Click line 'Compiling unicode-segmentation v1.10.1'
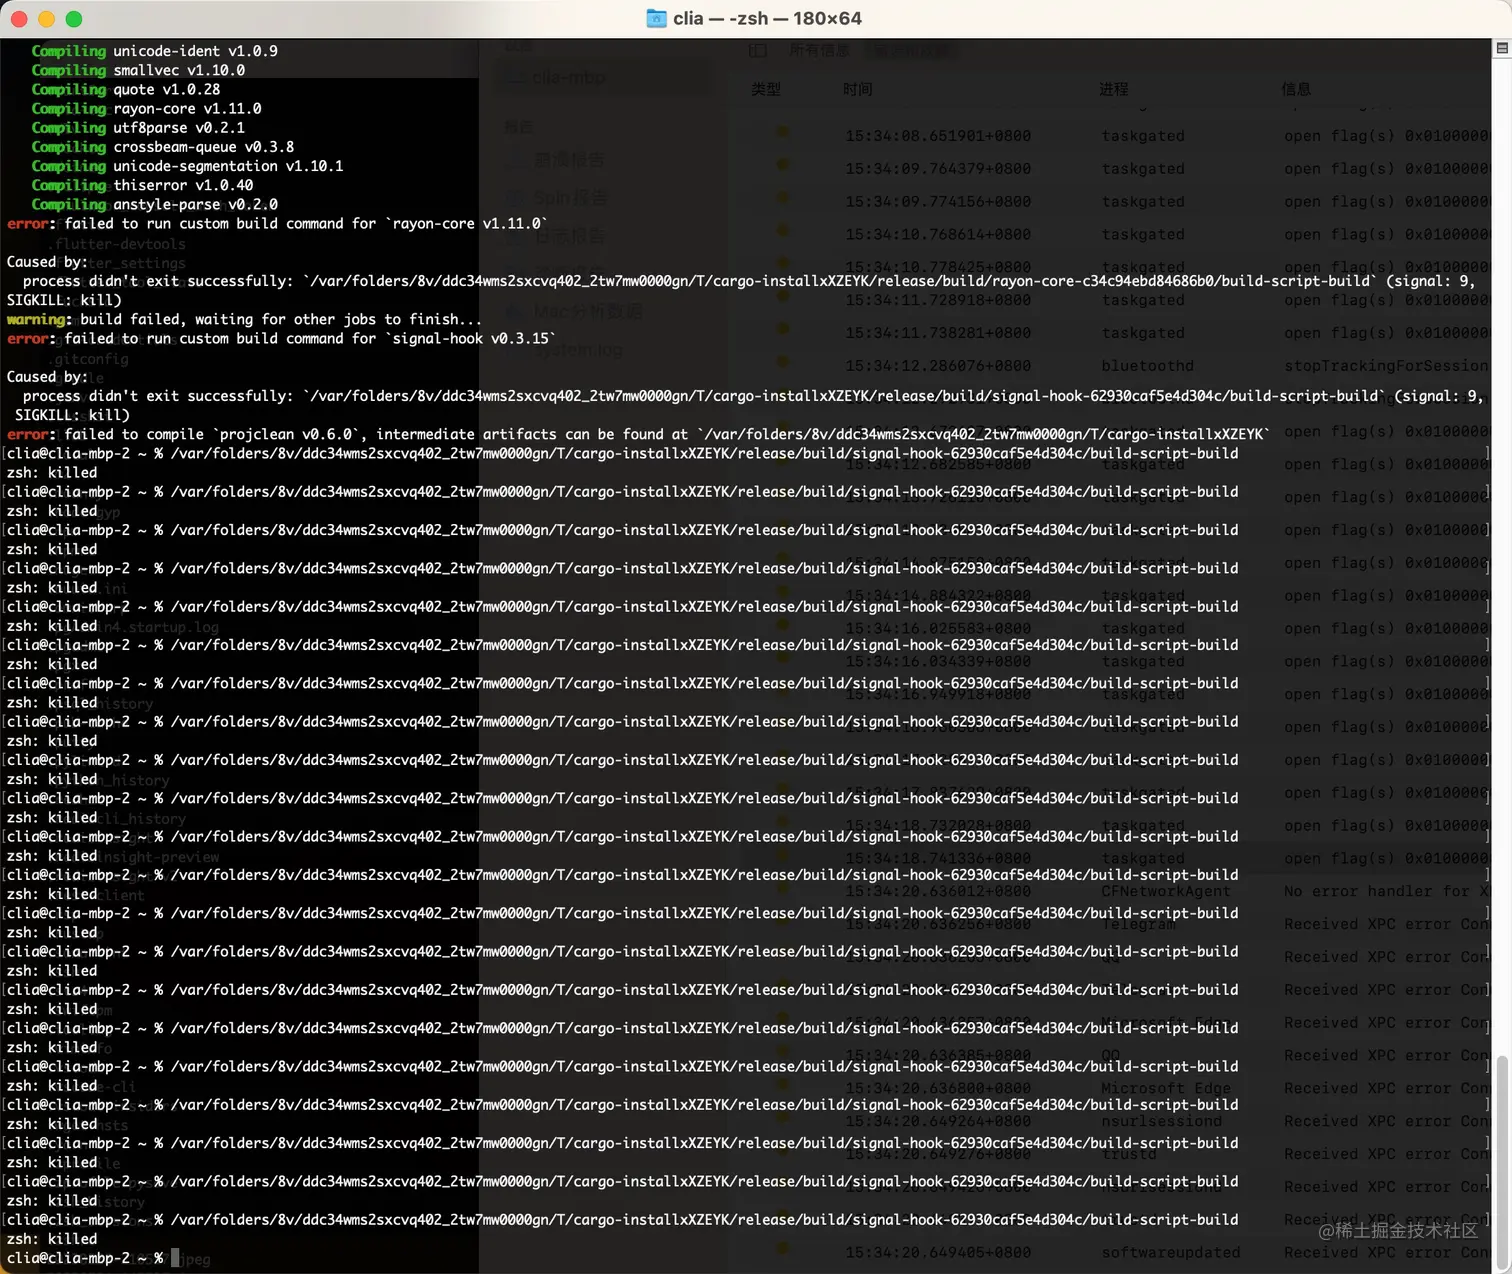1512x1274 pixels. [187, 166]
